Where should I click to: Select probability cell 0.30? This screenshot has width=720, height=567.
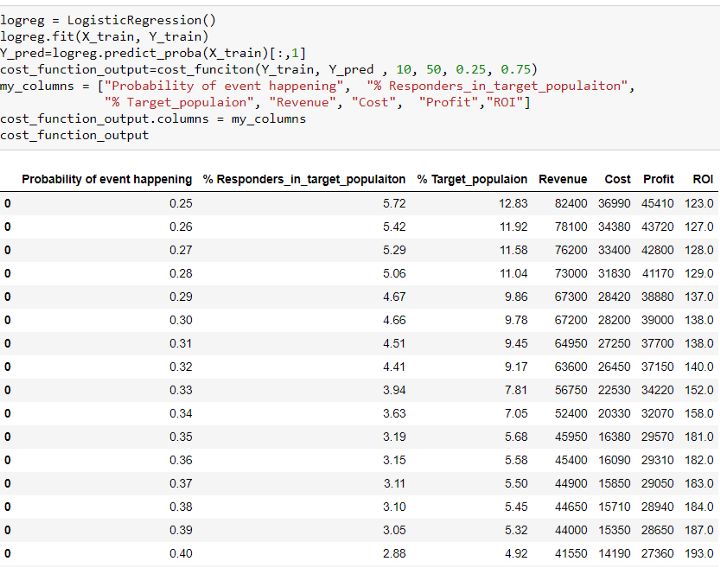[x=181, y=320]
